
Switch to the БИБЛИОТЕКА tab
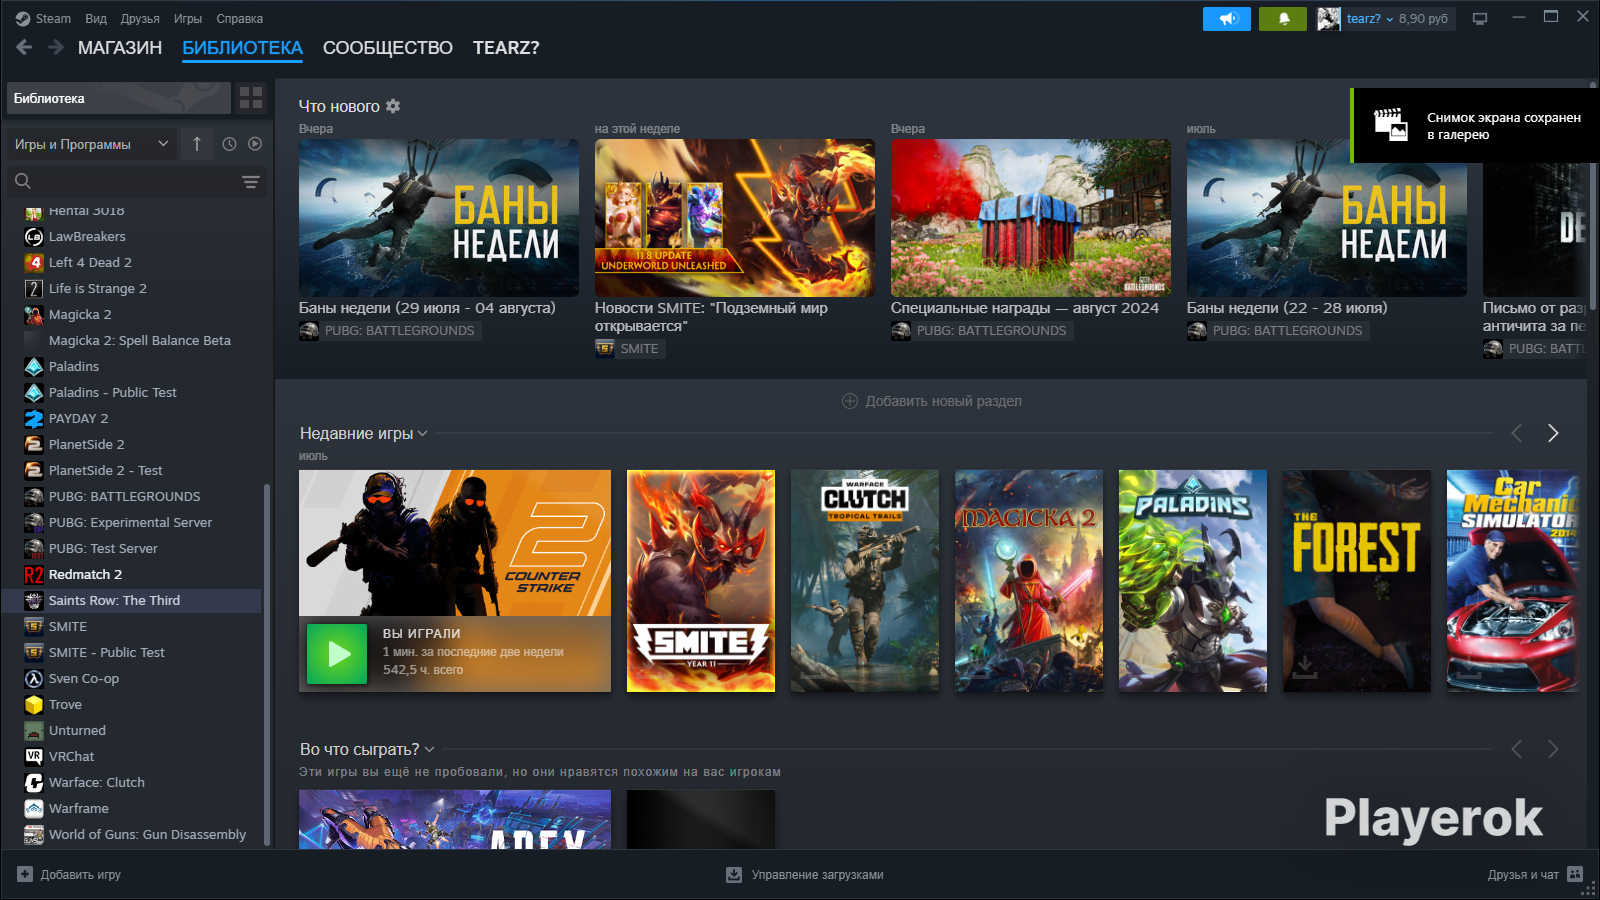(242, 48)
